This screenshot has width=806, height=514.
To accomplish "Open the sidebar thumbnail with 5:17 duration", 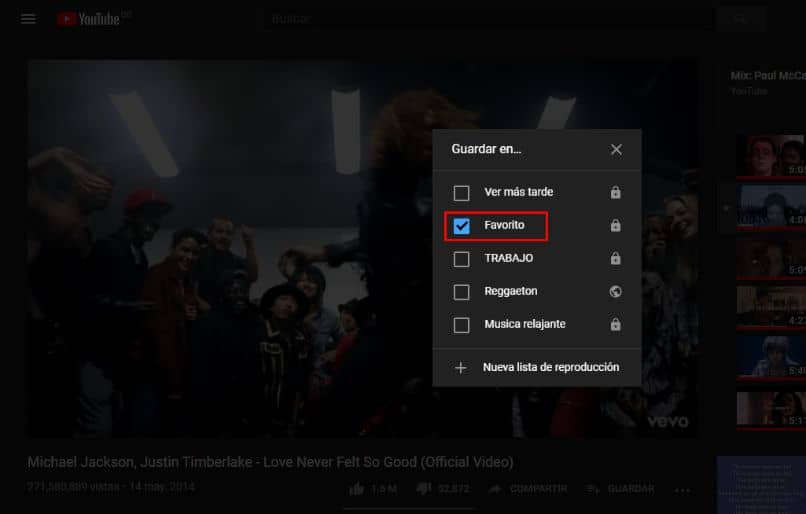I will [771, 409].
